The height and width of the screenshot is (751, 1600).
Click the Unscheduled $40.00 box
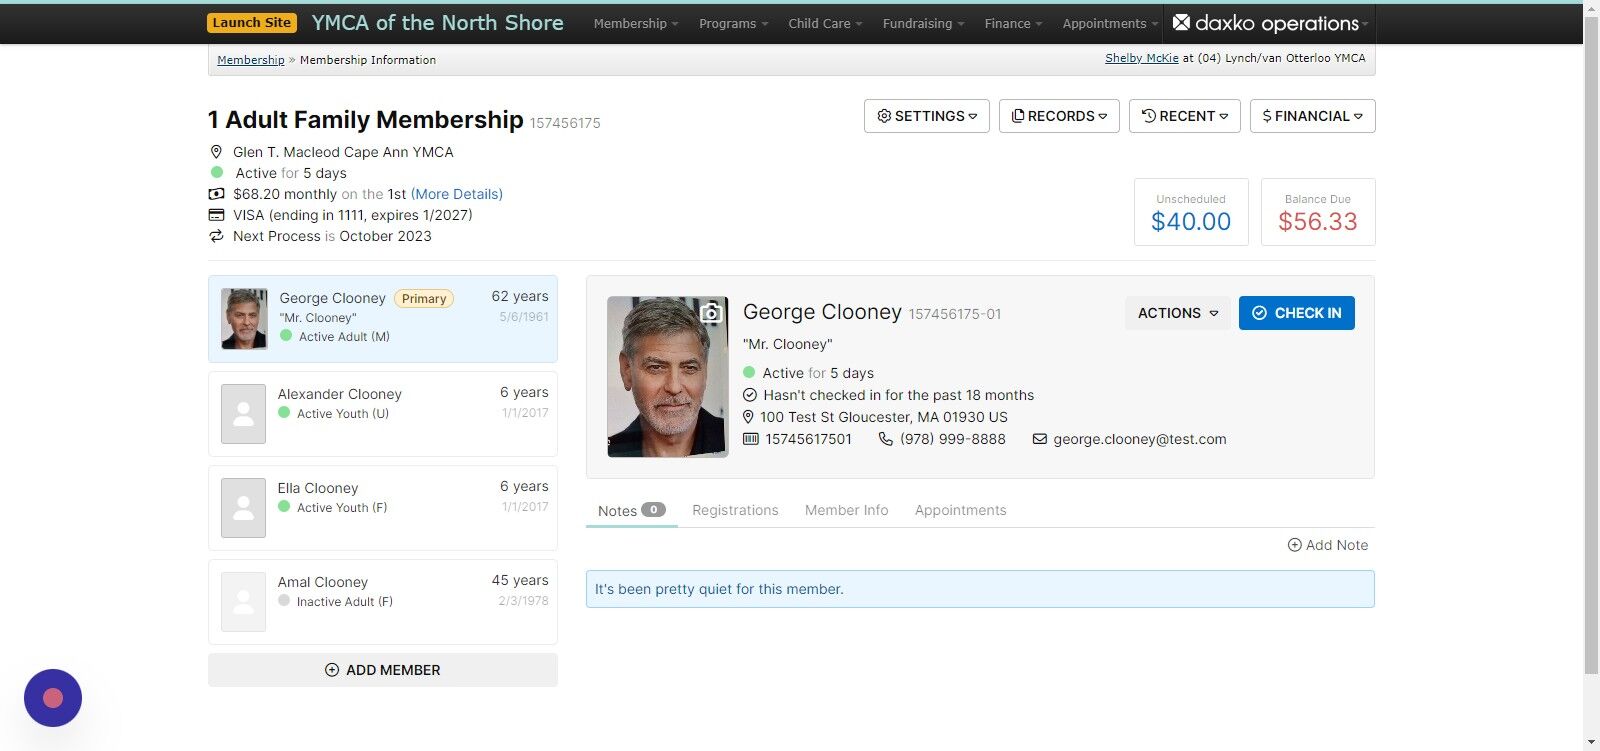[x=1191, y=212]
